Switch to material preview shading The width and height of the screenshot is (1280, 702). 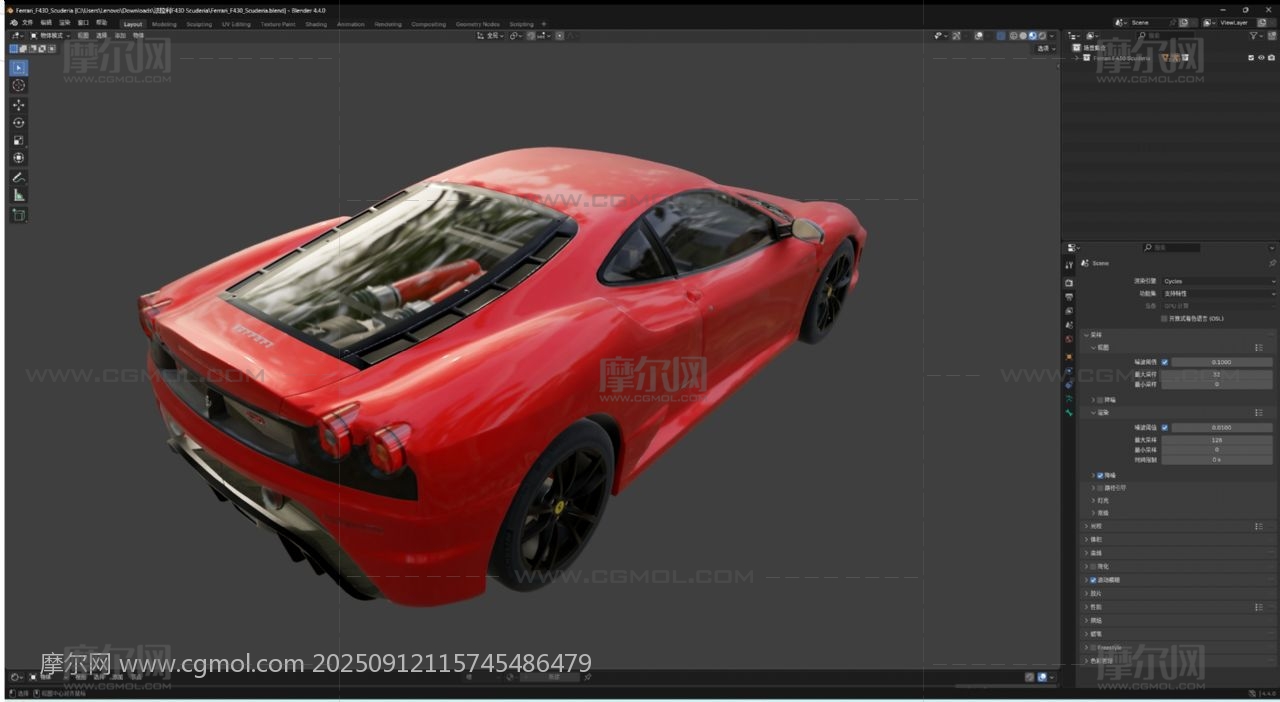click(1032, 36)
